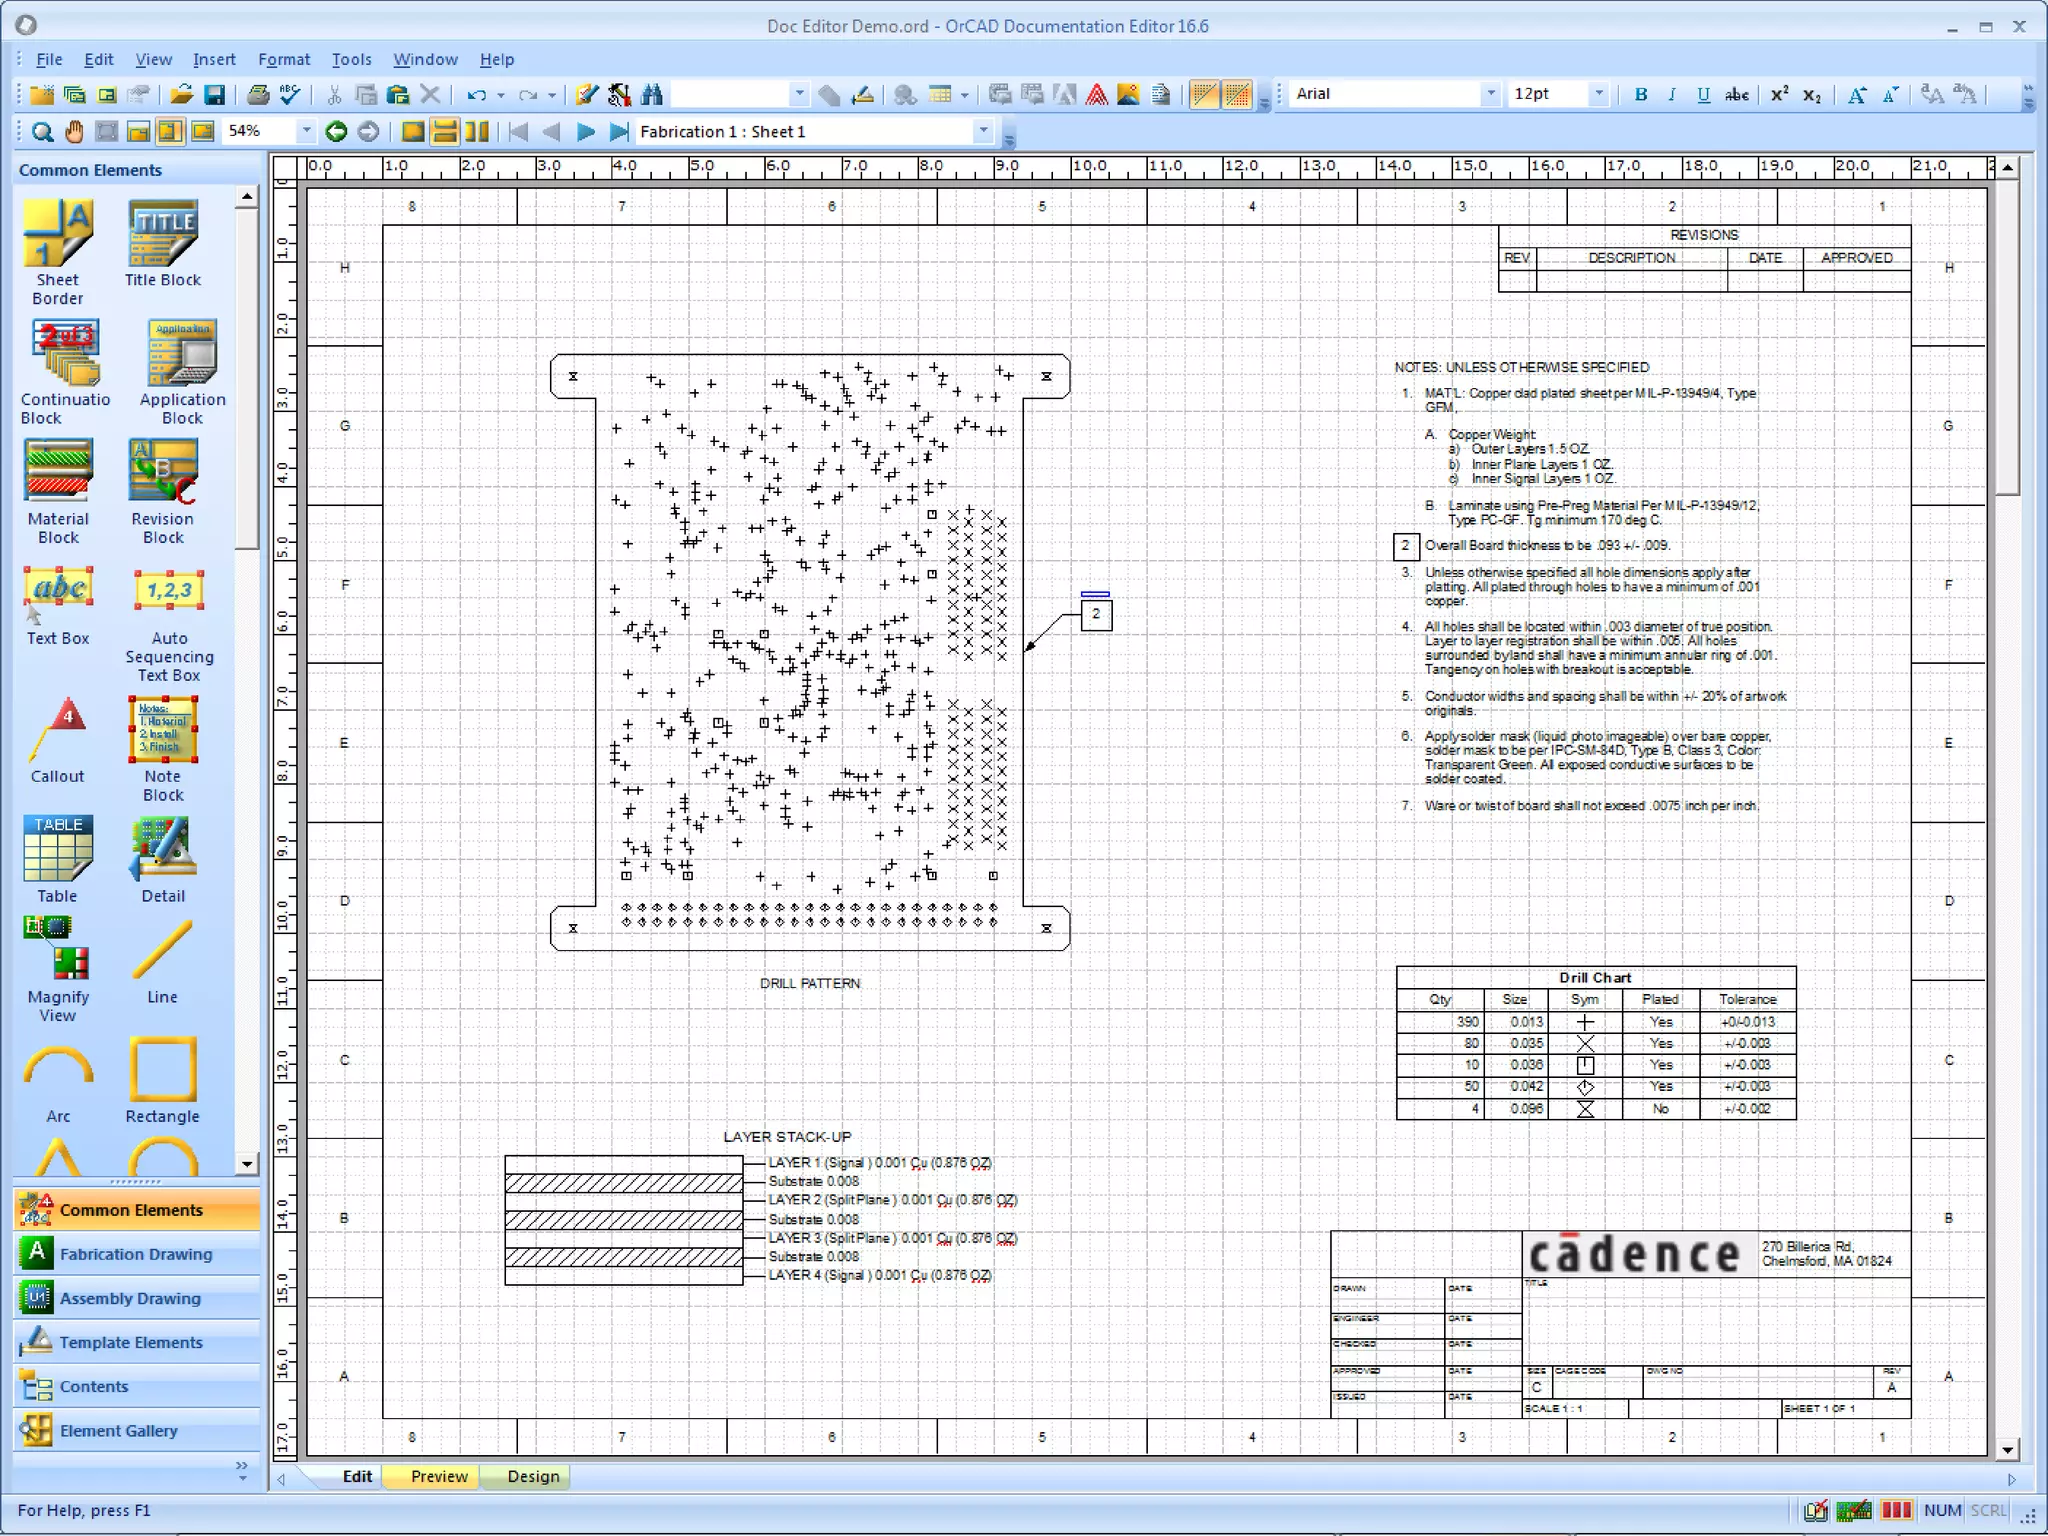Open the Format menu
The width and height of the screenshot is (2048, 1536).
[284, 59]
